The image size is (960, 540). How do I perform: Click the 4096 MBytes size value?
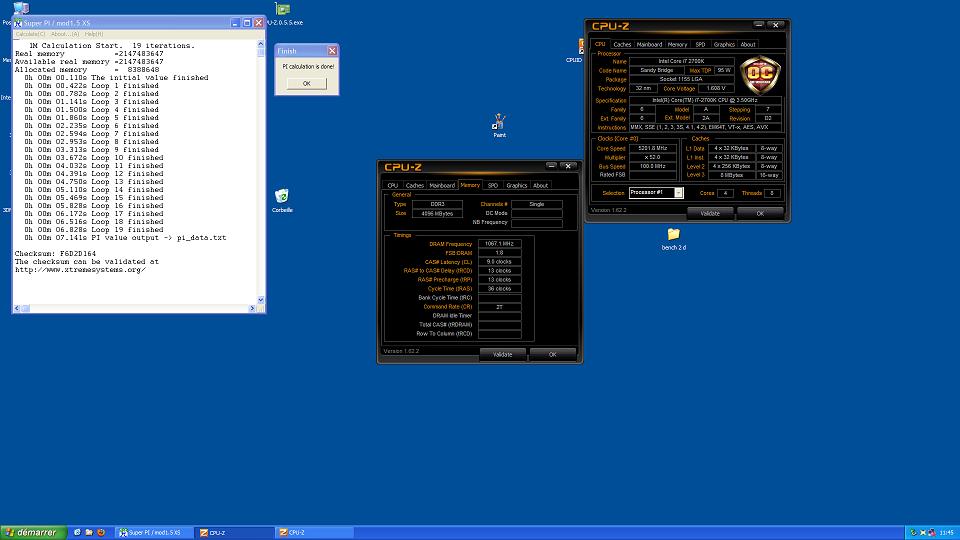tap(437, 214)
